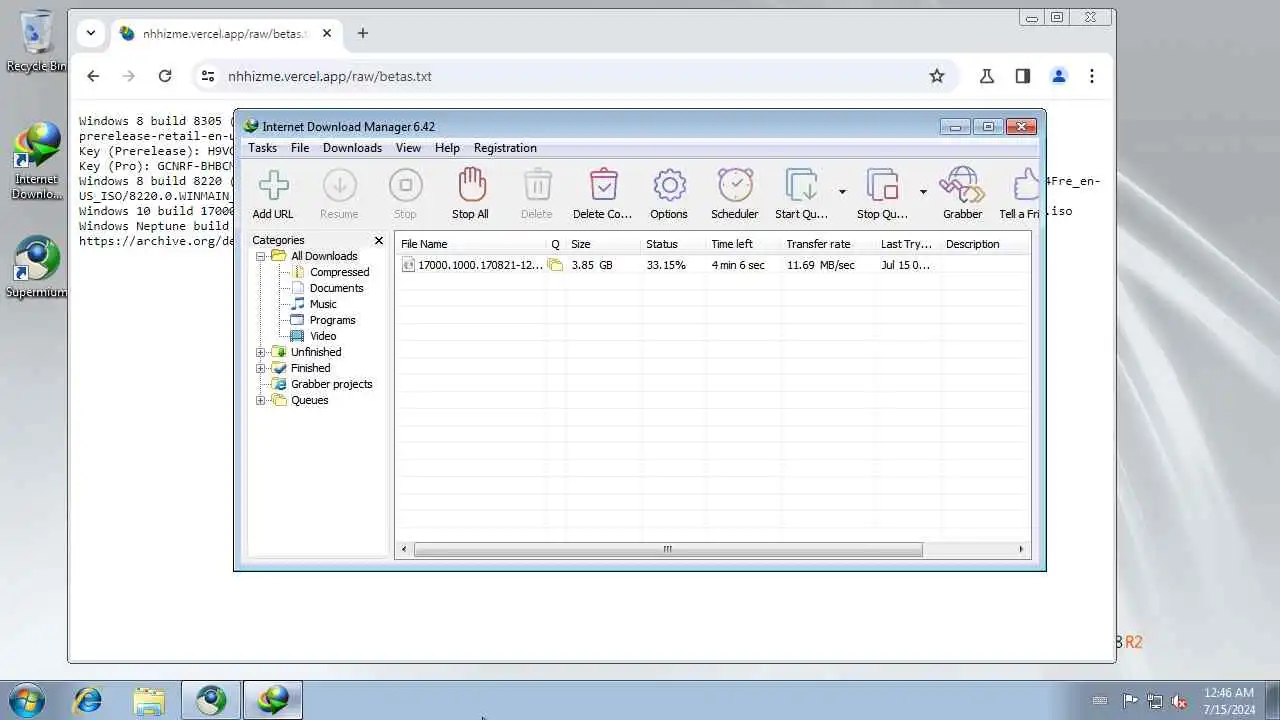This screenshot has height=720, width=1280.
Task: Click the Stop Queue toolbar icon
Action: (882, 186)
